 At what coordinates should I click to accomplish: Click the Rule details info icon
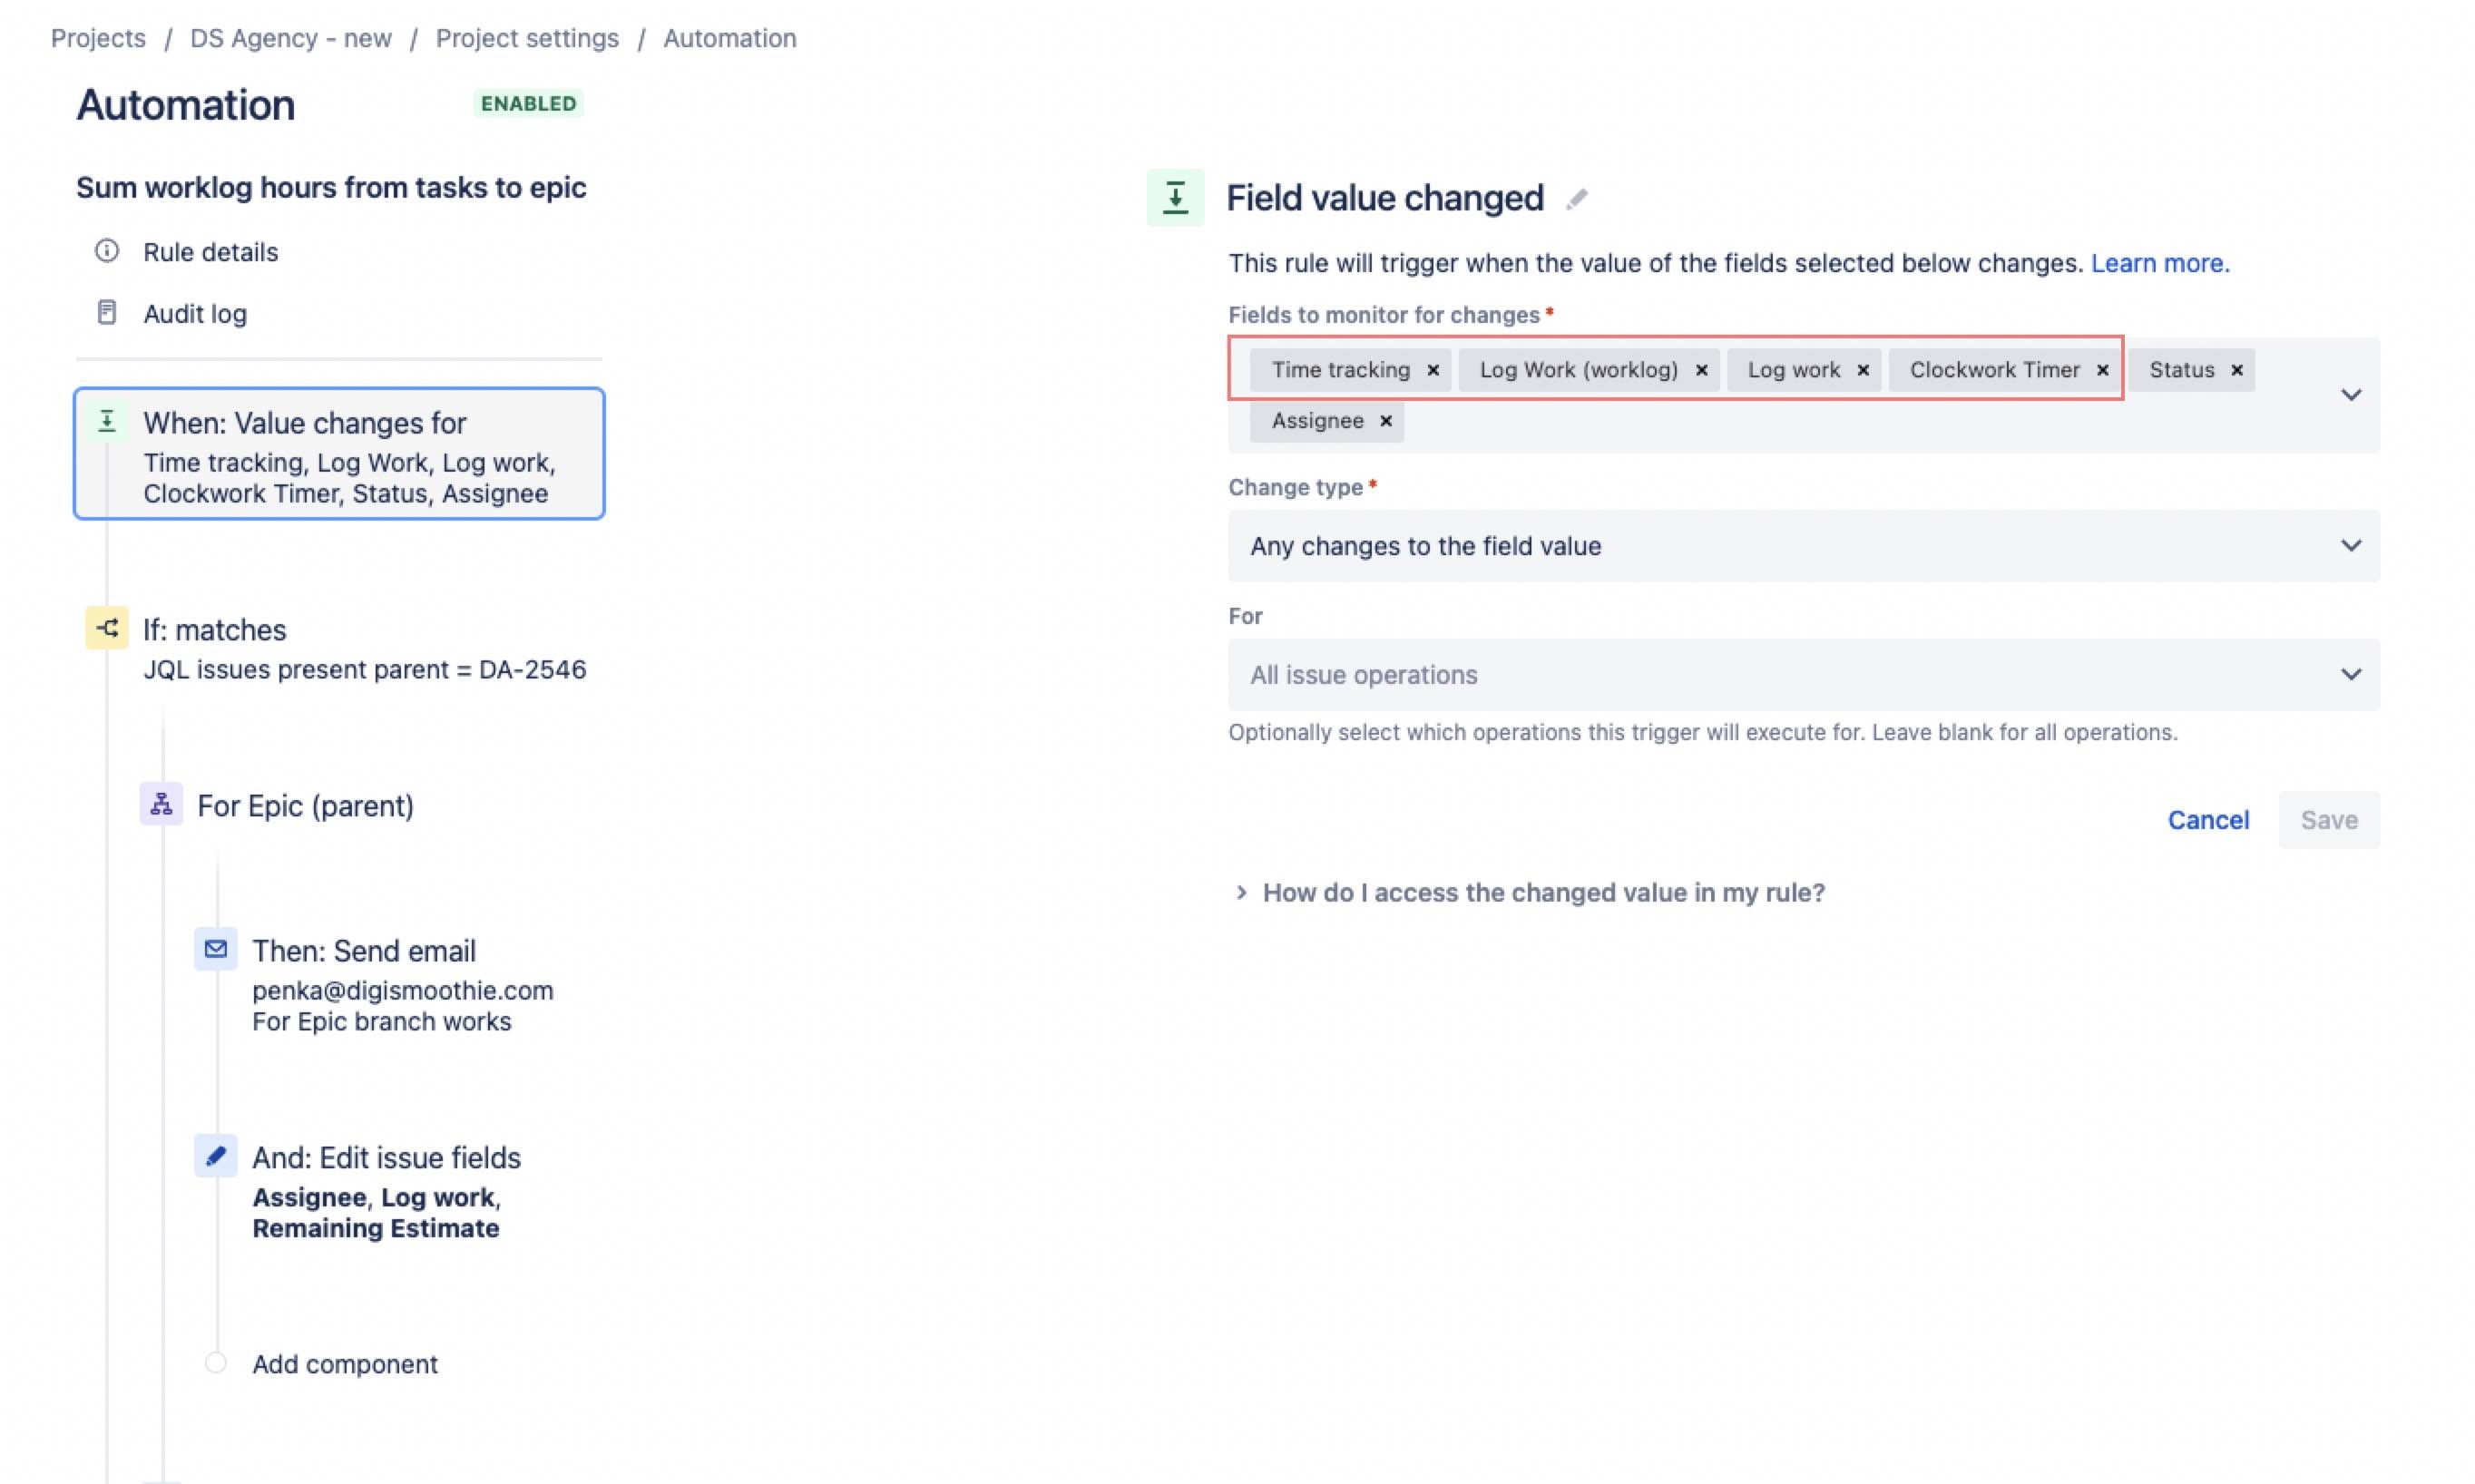click(x=107, y=251)
